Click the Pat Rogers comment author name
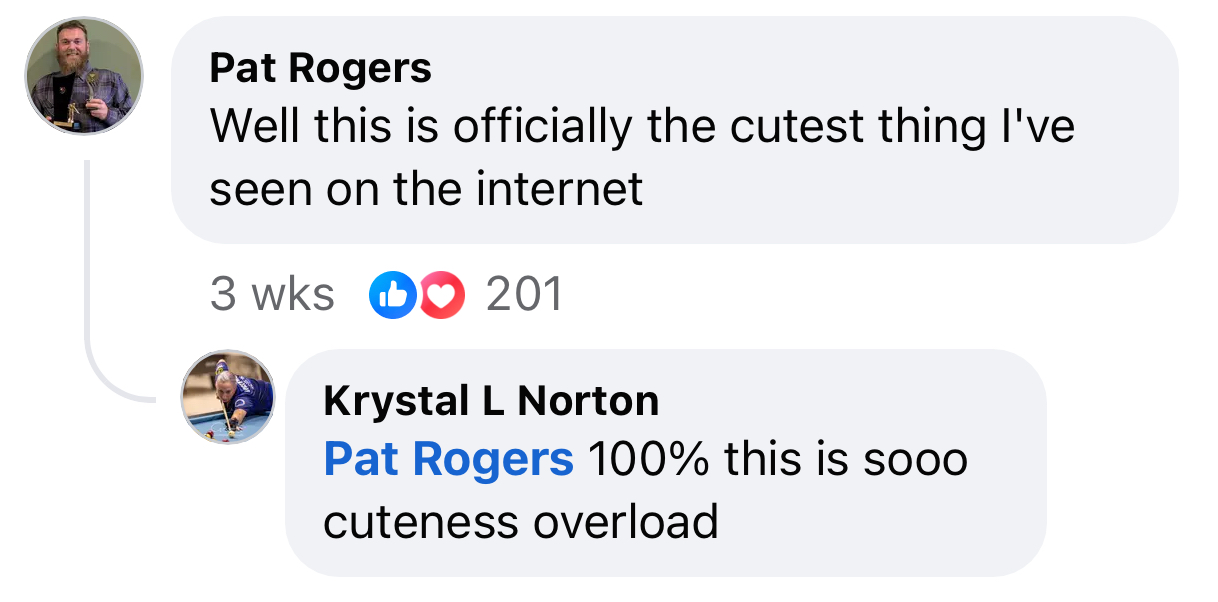 [320, 68]
